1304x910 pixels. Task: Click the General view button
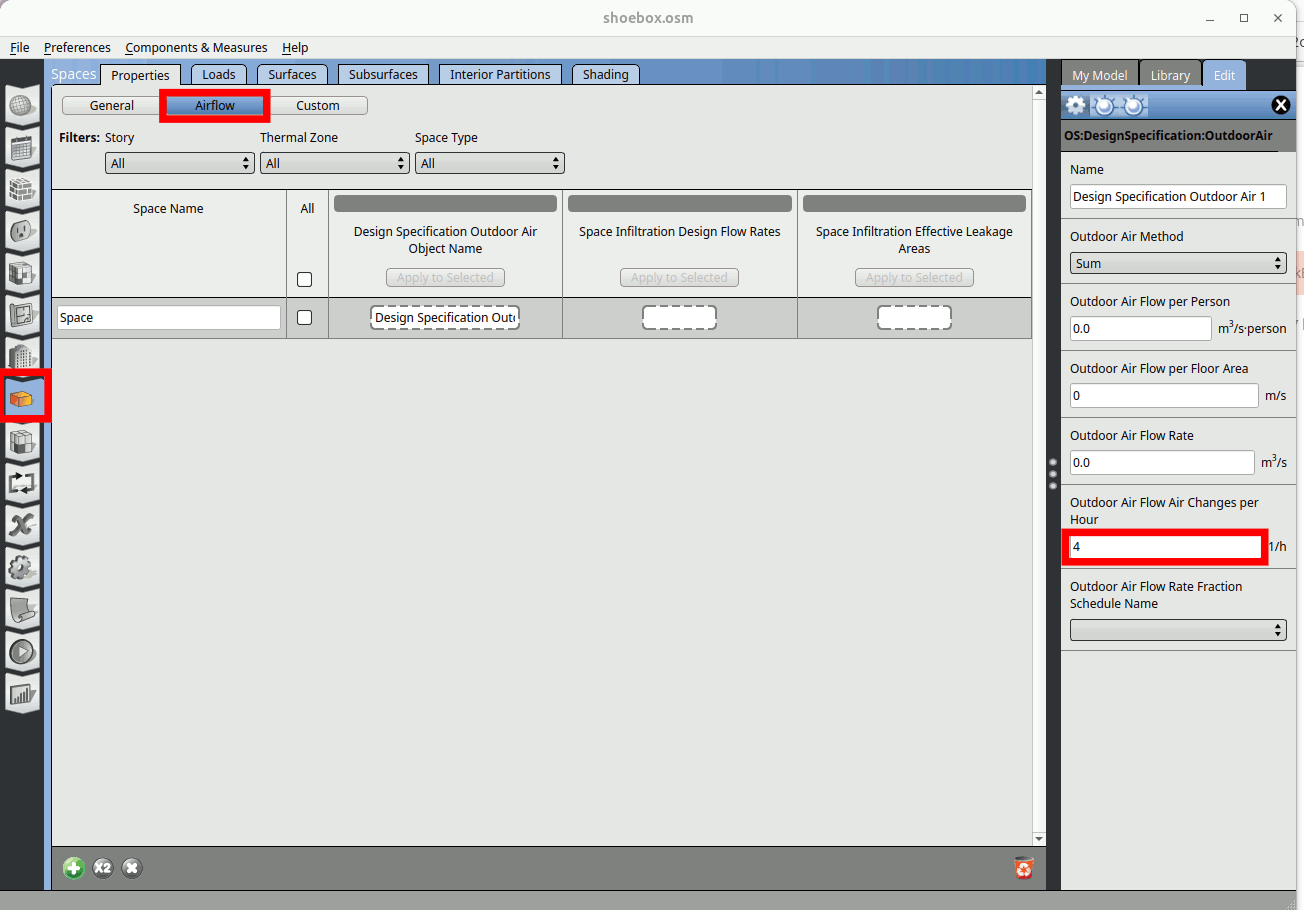112,106
